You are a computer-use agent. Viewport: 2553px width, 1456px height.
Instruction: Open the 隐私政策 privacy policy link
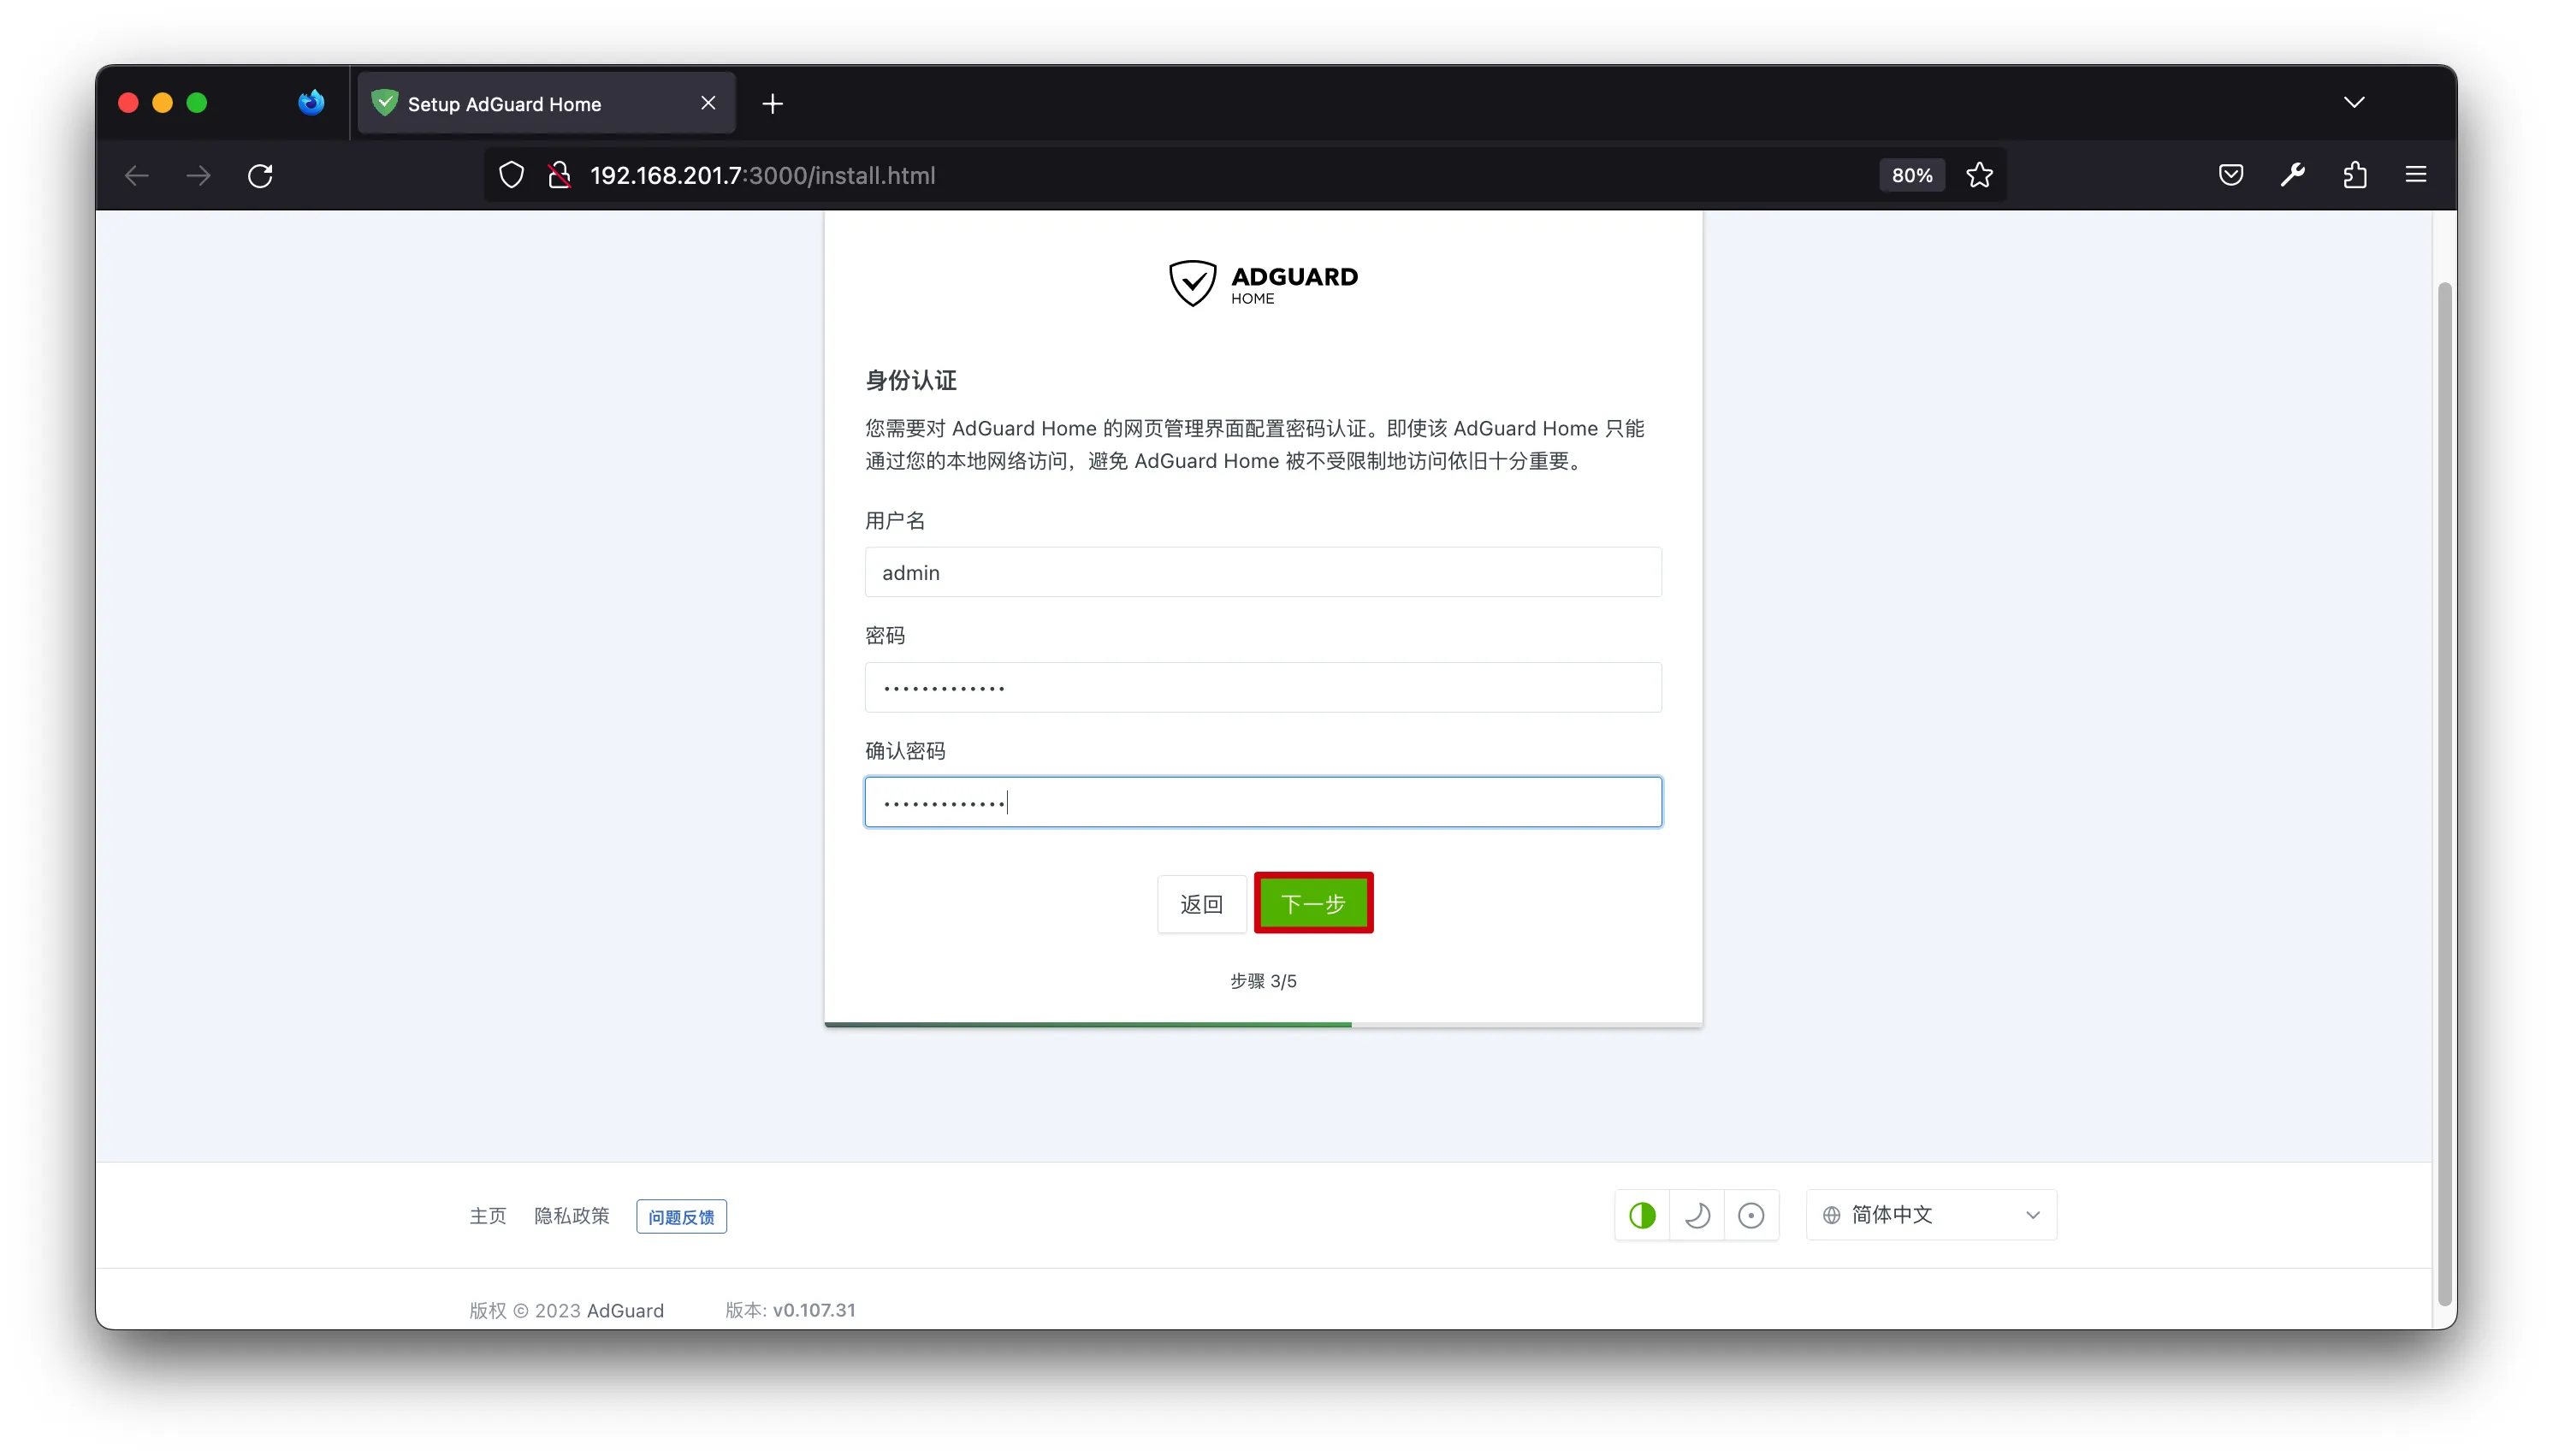tap(571, 1216)
